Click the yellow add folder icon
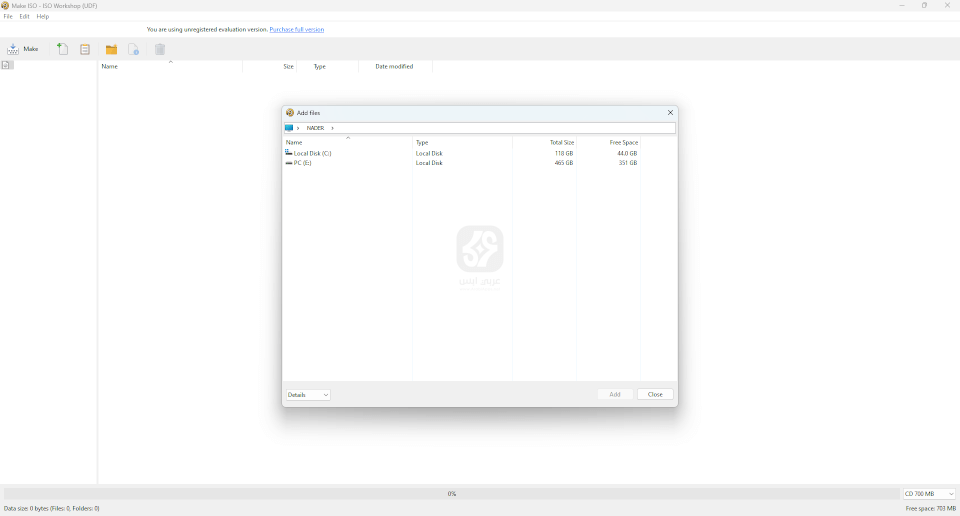The width and height of the screenshot is (960, 516). tap(111, 49)
